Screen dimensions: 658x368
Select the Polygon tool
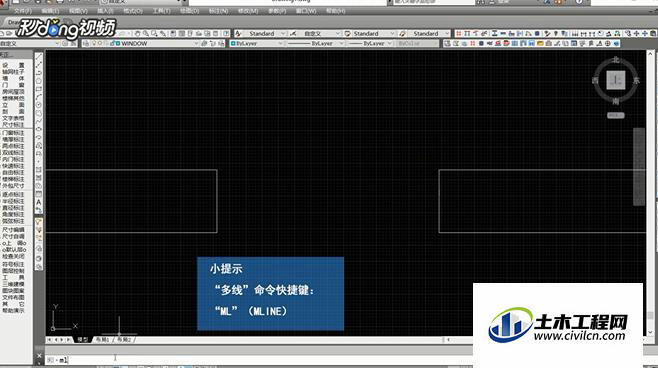click(x=39, y=81)
